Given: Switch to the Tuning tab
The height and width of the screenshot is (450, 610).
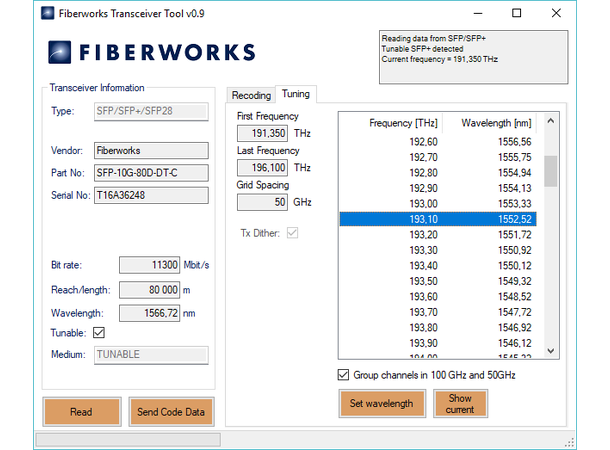Looking at the screenshot, I should click(x=296, y=94).
